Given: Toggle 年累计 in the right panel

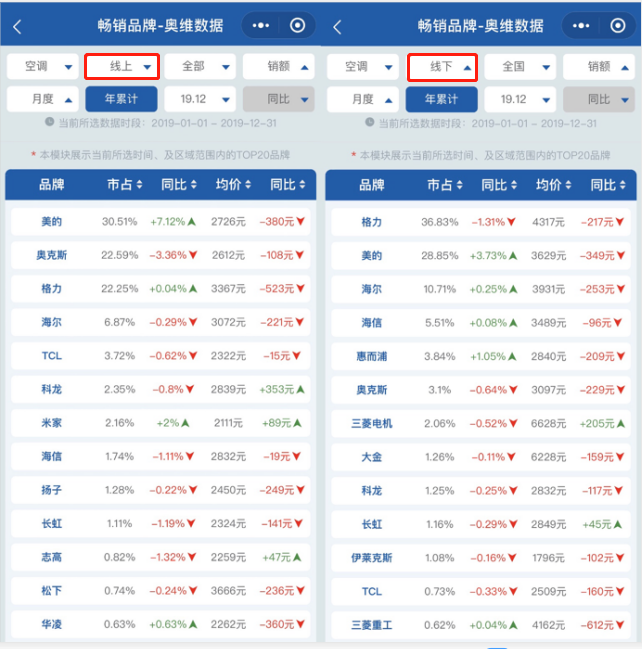Looking at the screenshot, I should coord(441,99).
